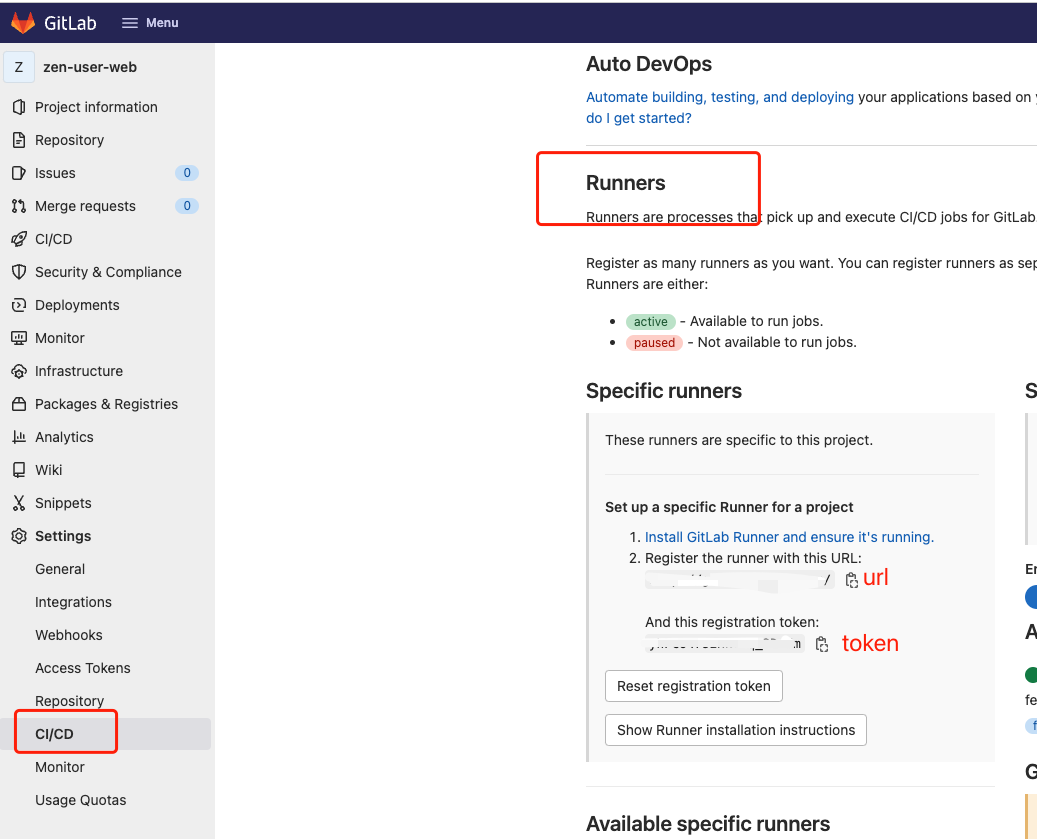Click Show Runner installation instructions button
The image size is (1037, 839).
735,730
